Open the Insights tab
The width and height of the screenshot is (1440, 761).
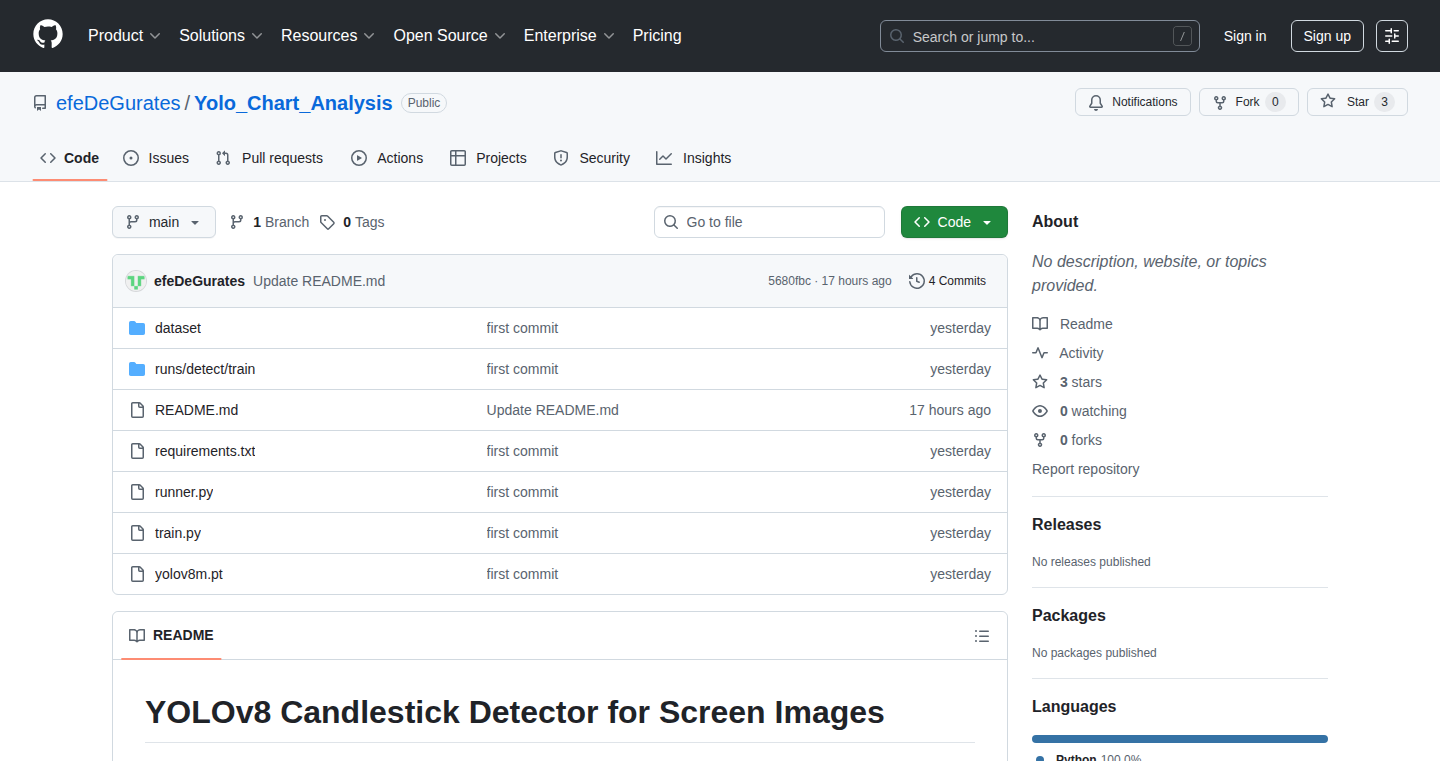click(694, 158)
